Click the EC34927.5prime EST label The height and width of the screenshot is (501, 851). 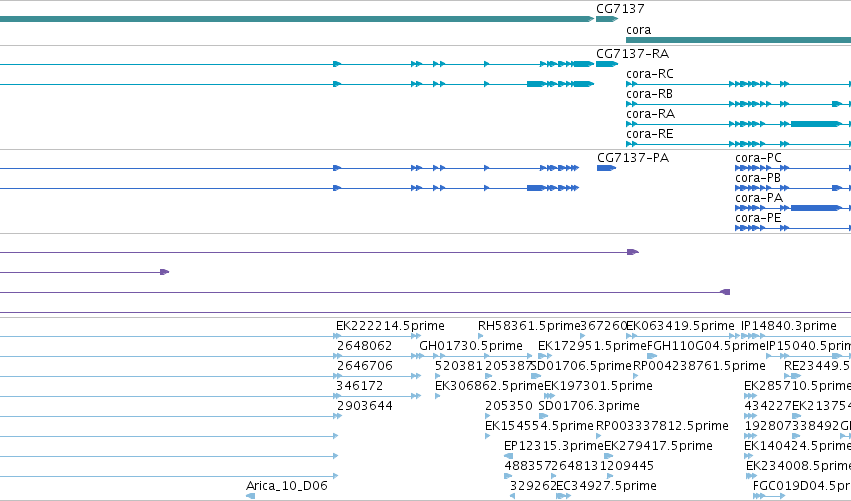[x=606, y=486]
